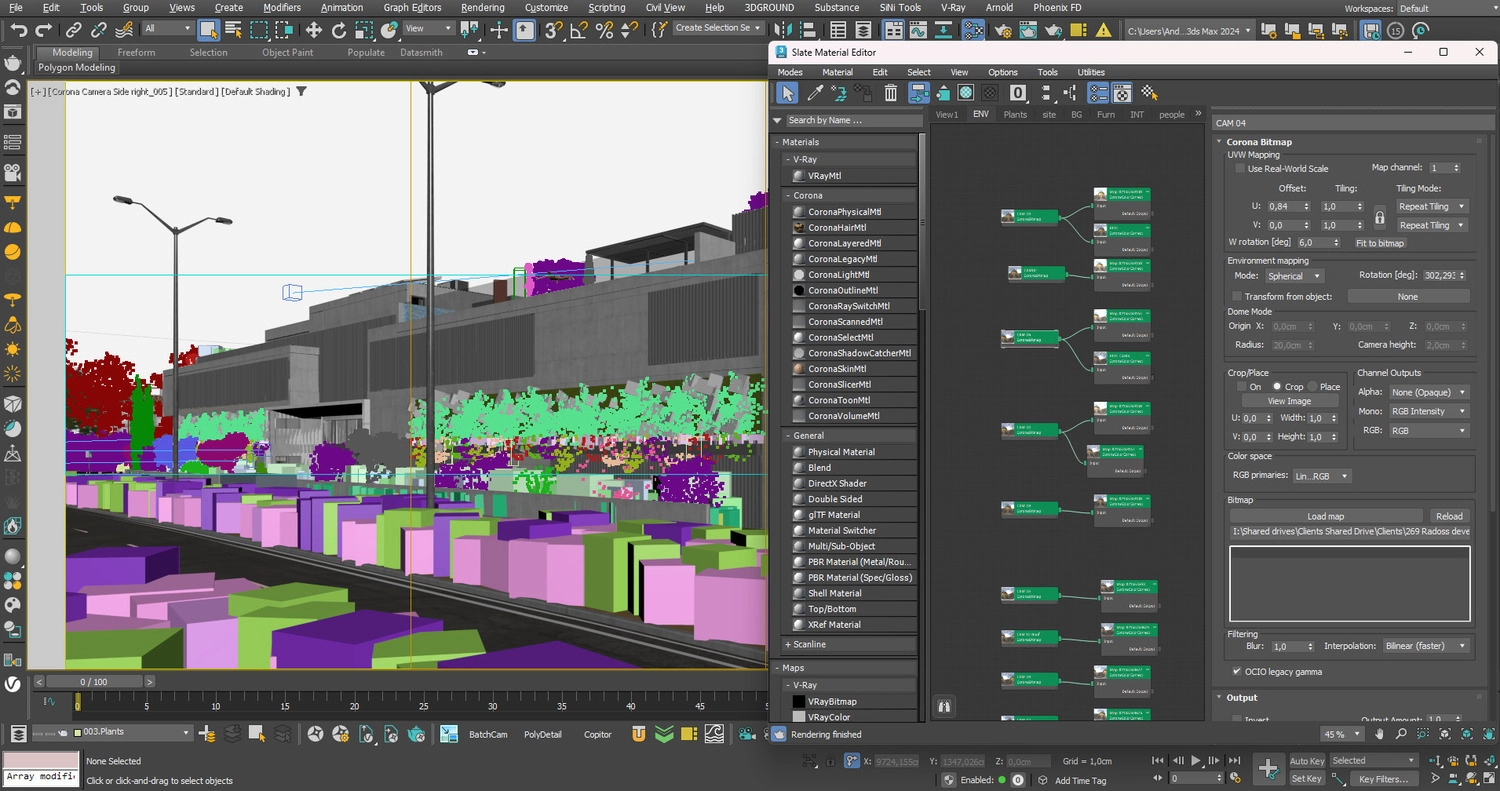Enable the Use Real-World Scale checkbox
This screenshot has height=791, width=1500.
click(1240, 168)
